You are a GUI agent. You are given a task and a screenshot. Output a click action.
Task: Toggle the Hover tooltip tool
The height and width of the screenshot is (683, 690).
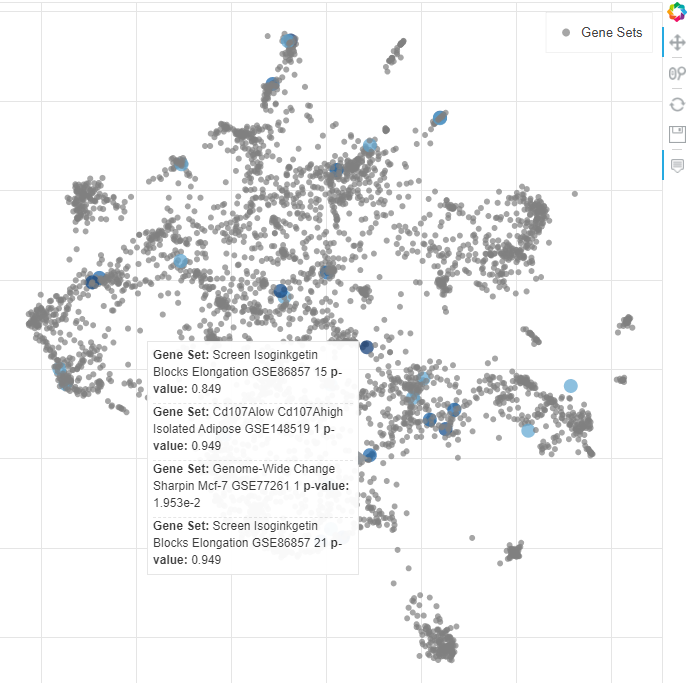pyautogui.click(x=677, y=165)
